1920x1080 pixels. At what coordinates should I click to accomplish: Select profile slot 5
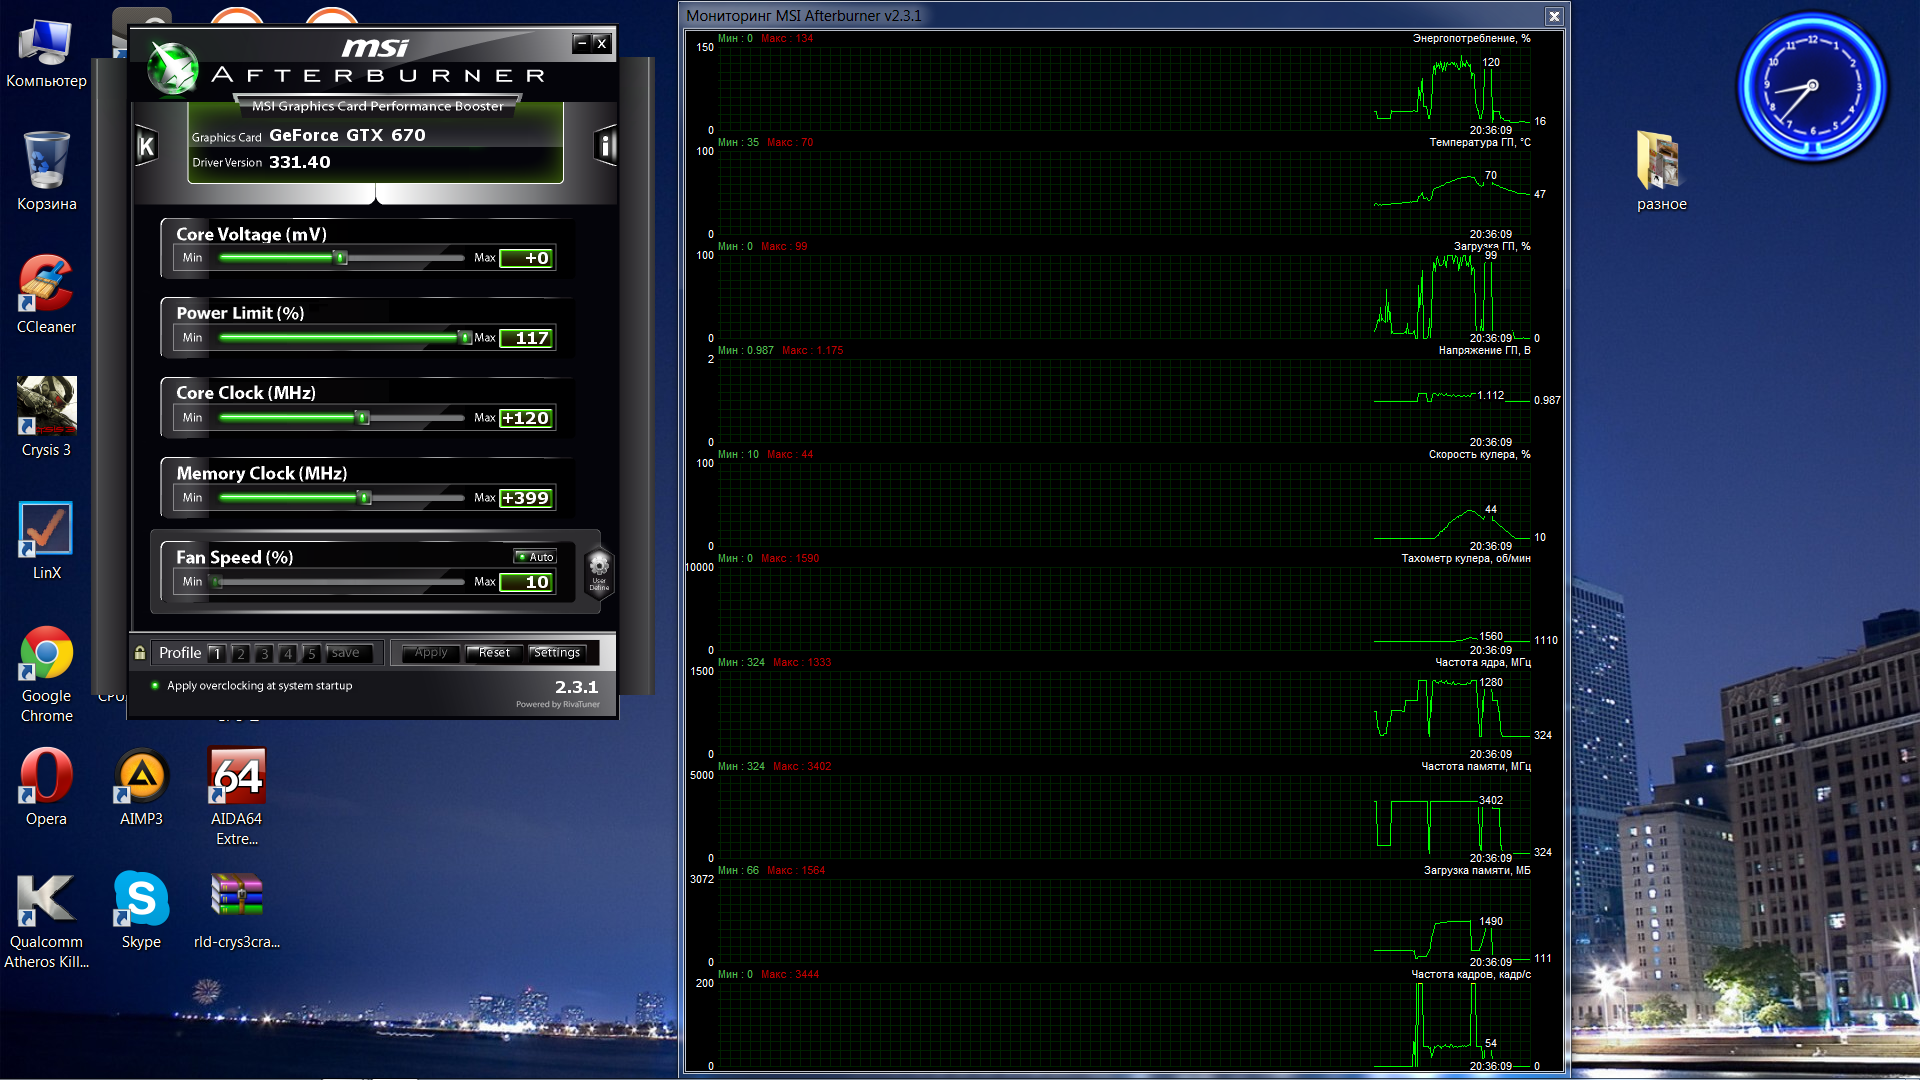[x=311, y=653]
